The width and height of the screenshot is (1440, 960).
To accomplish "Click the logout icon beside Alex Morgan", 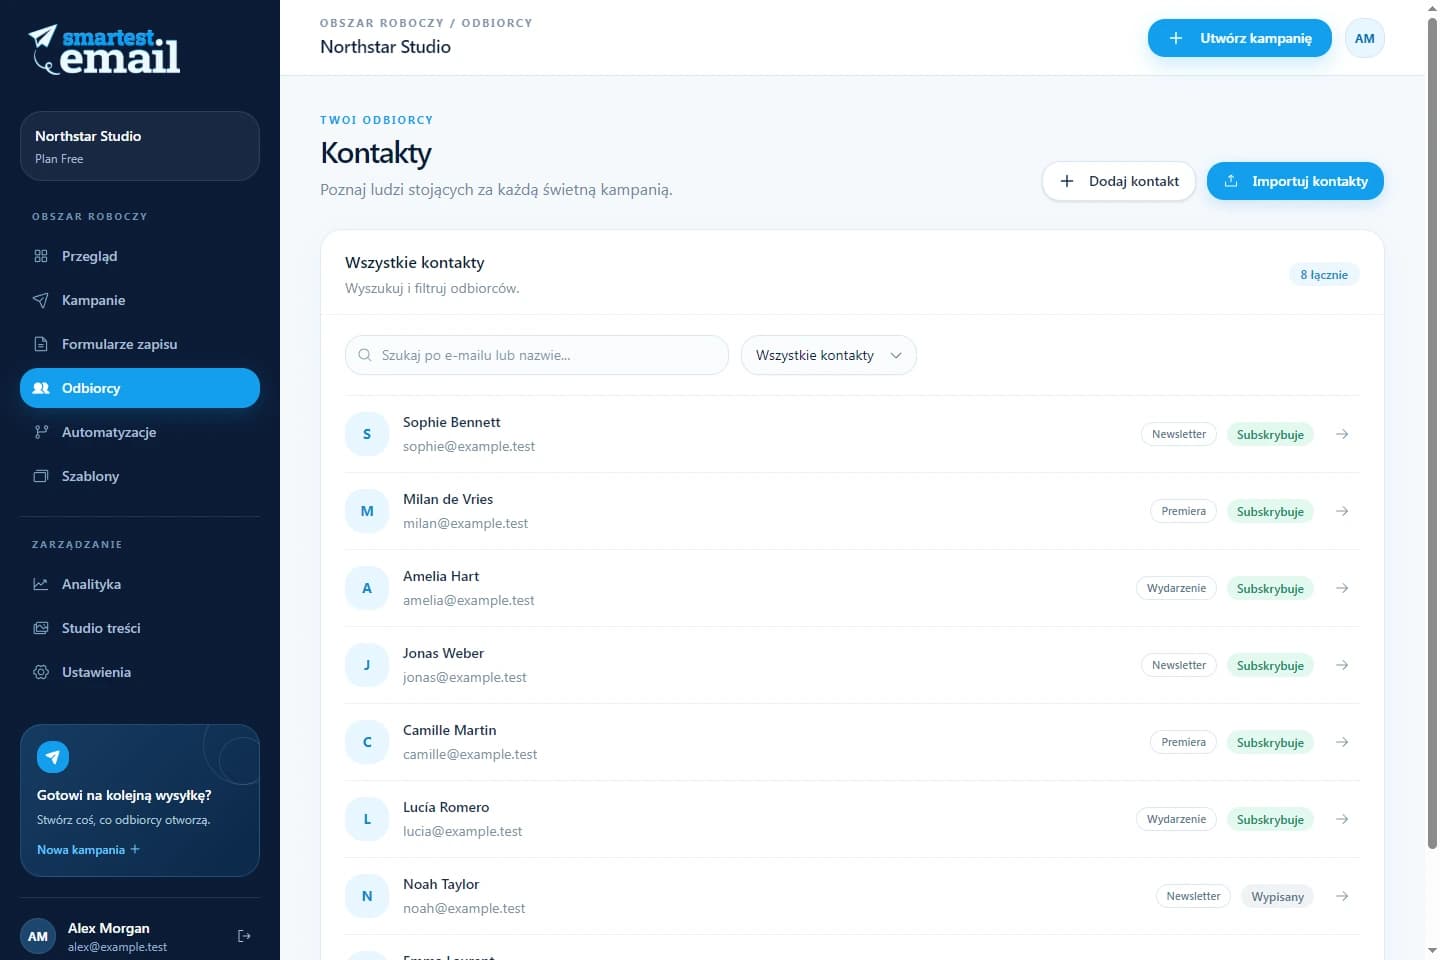I will (x=244, y=936).
